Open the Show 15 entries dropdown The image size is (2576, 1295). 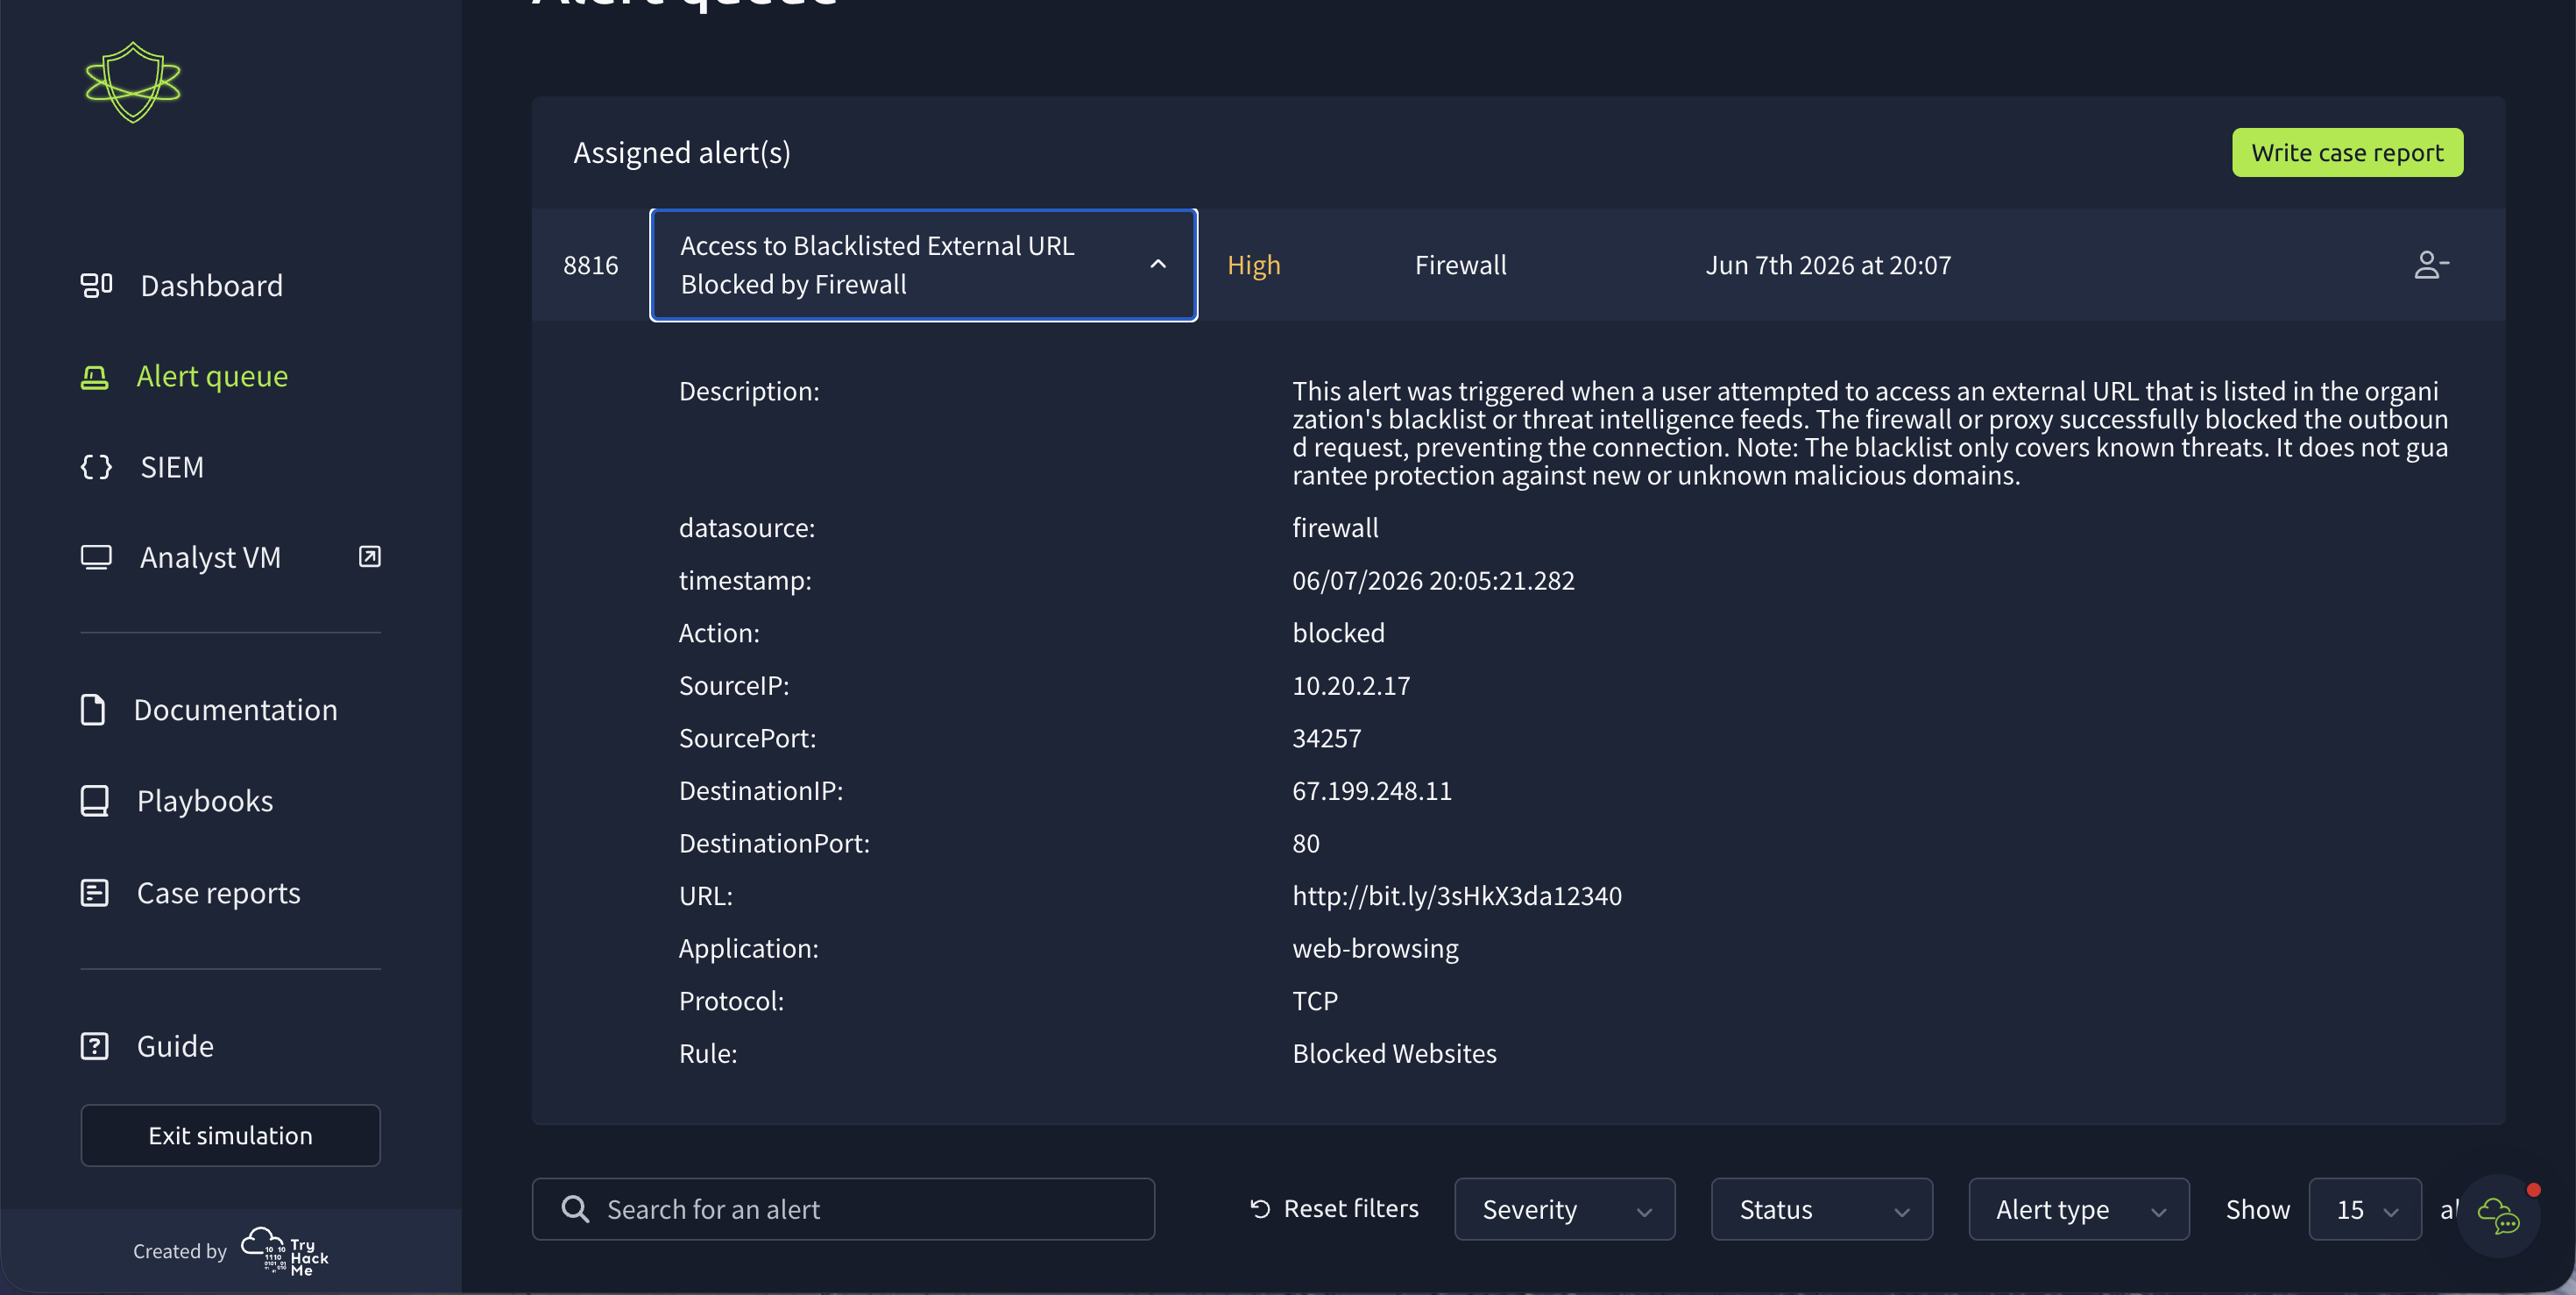(x=2365, y=1209)
